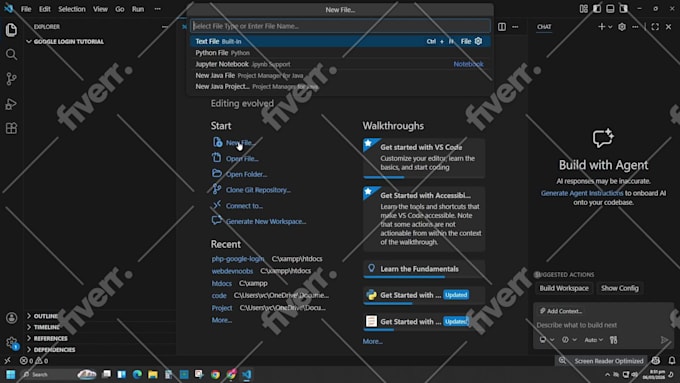This screenshot has width=680, height=383.
Task: Launch Google Chrome from the taskbar
Action: point(216,374)
